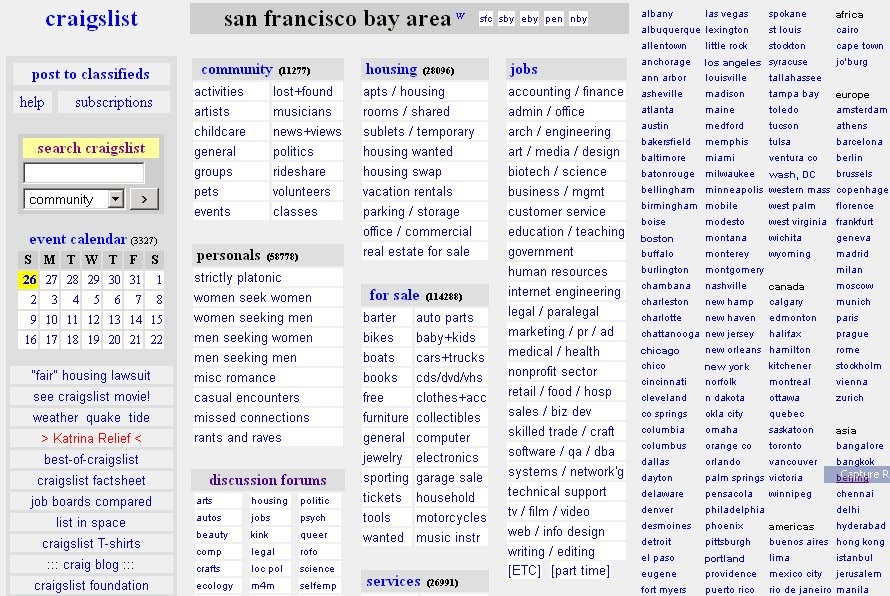Select day 31 in the event calendar
Screen dimensions: 890x596
(x=135, y=279)
